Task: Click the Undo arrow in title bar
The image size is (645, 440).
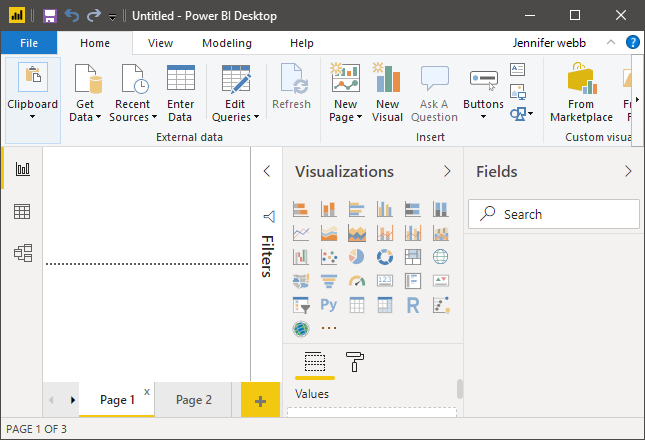Action: [72, 16]
